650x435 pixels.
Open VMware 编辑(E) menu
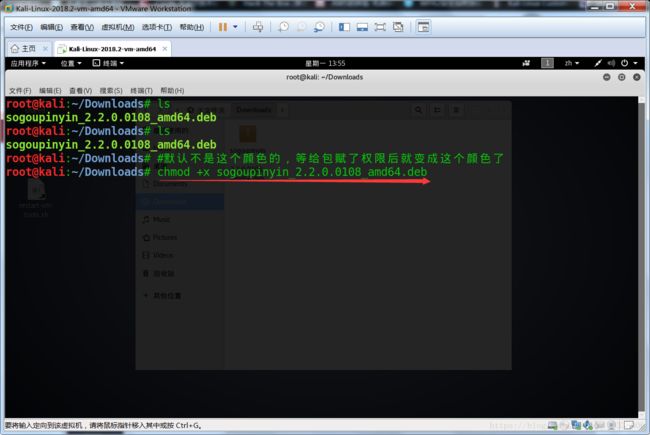tap(51, 27)
